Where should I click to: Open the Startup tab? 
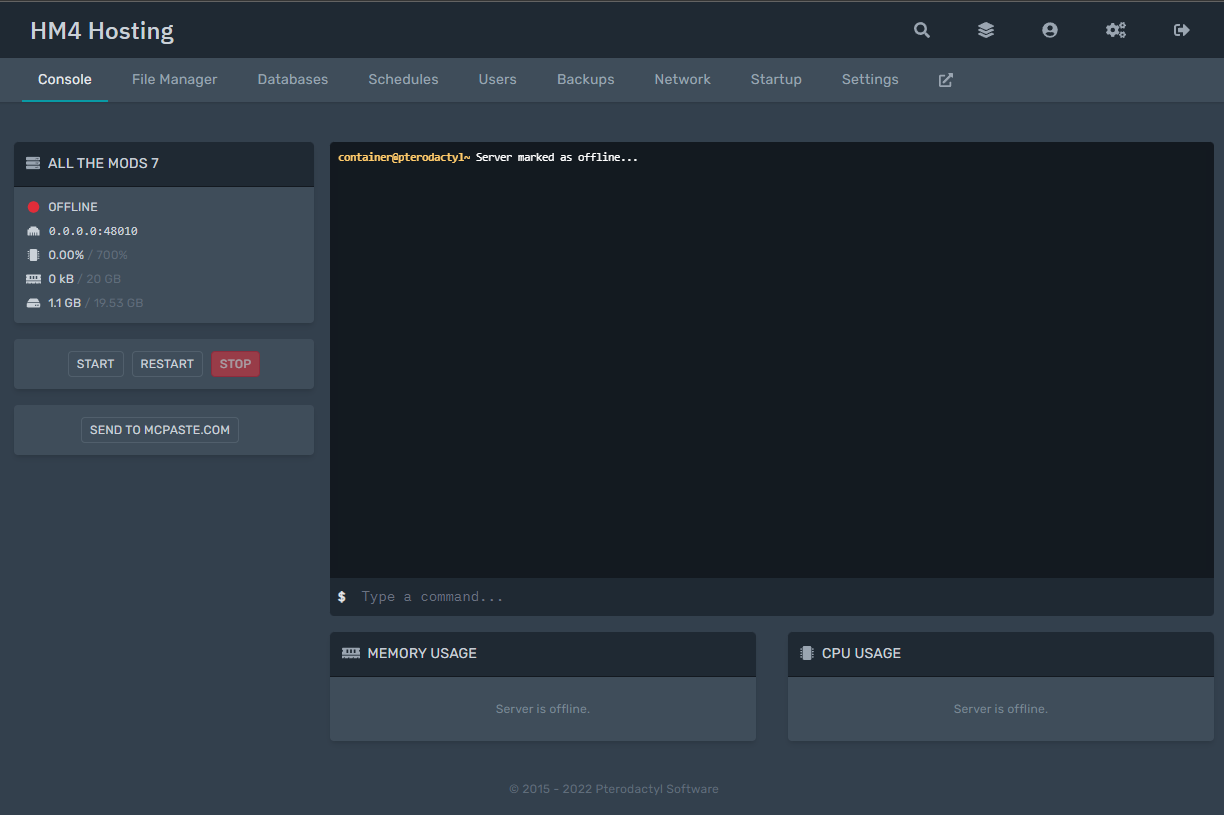click(776, 80)
